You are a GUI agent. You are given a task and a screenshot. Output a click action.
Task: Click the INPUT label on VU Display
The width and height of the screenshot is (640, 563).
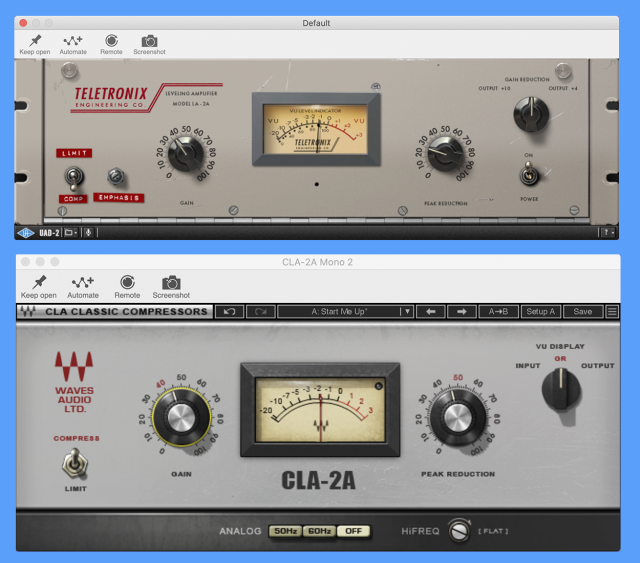pyautogui.click(x=528, y=366)
